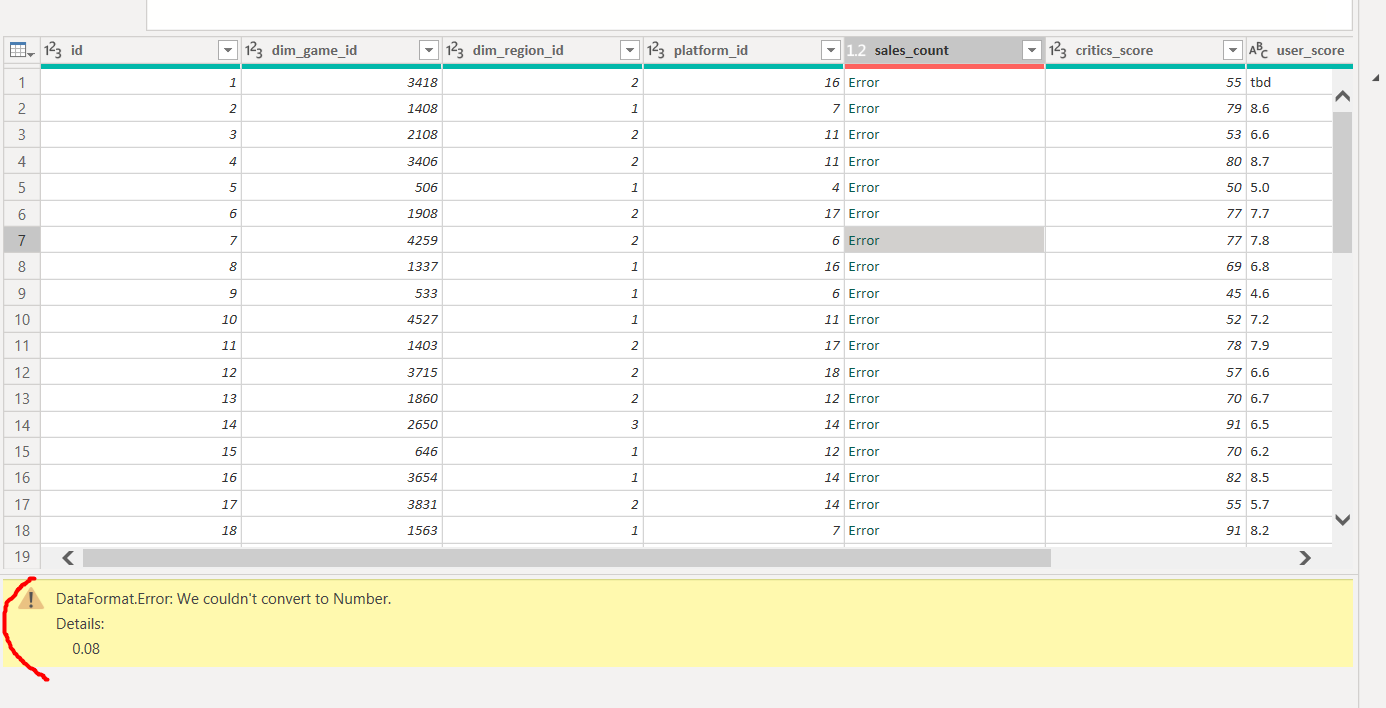Click the 0.08 error detail value
The height and width of the screenshot is (708, 1386).
(x=86, y=649)
